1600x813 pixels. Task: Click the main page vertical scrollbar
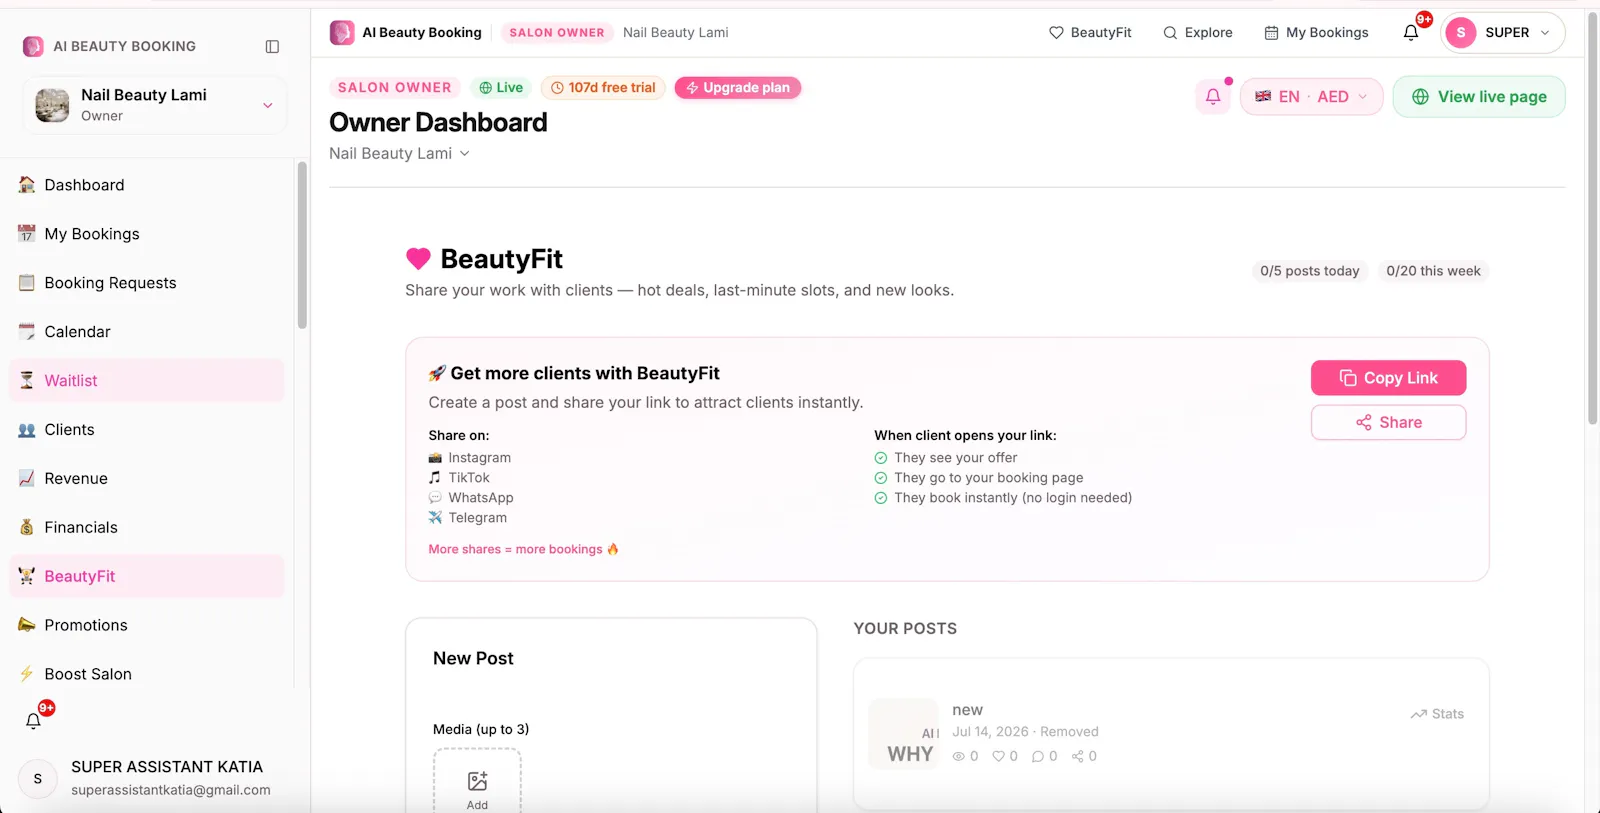click(x=1592, y=218)
